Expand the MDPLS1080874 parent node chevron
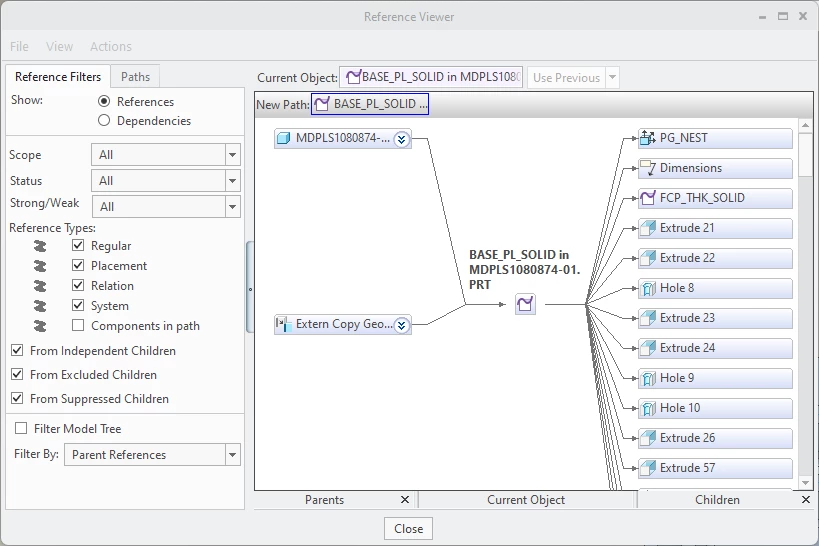This screenshot has height=546, width=819. (401, 140)
